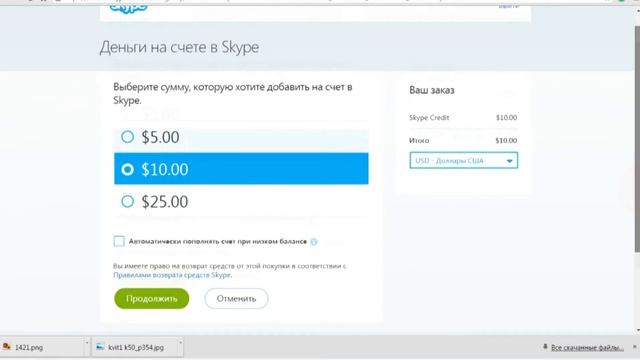Click the vertical page scrollbar thumb

click(637, 139)
